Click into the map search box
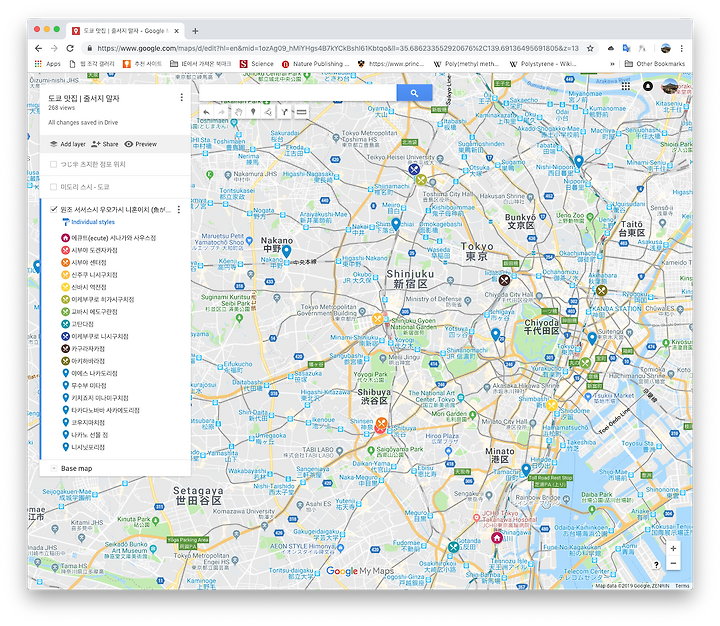The width and height of the screenshot is (720, 626). 298,93
